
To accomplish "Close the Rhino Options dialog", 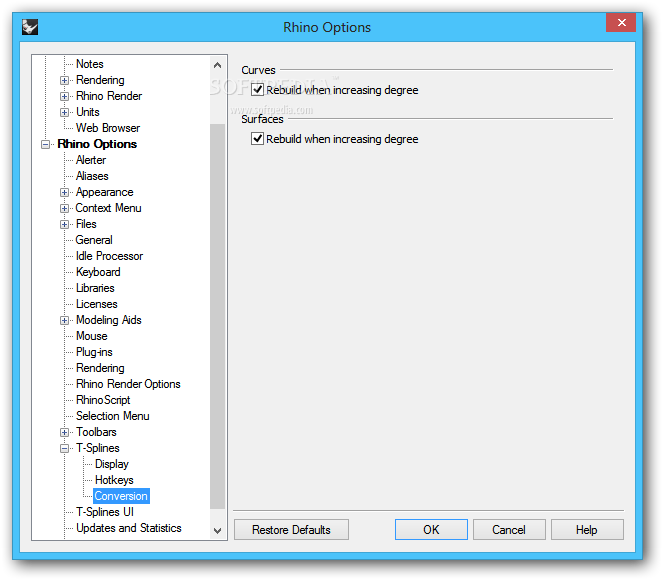I will pyautogui.click(x=621, y=22).
